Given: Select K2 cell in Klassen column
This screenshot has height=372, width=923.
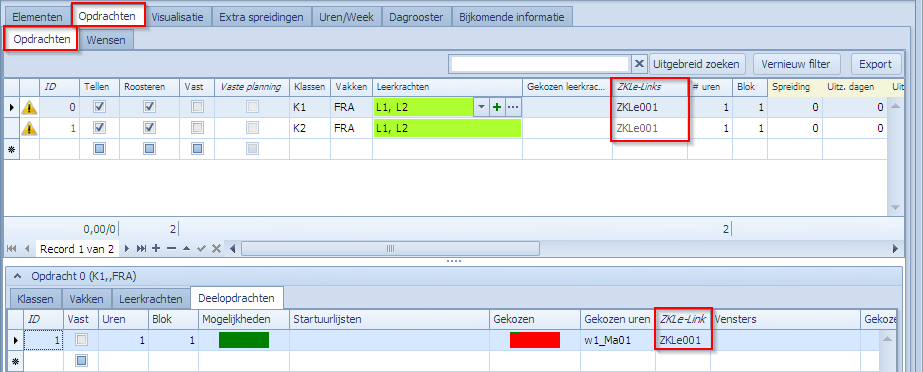Looking at the screenshot, I should coord(310,128).
